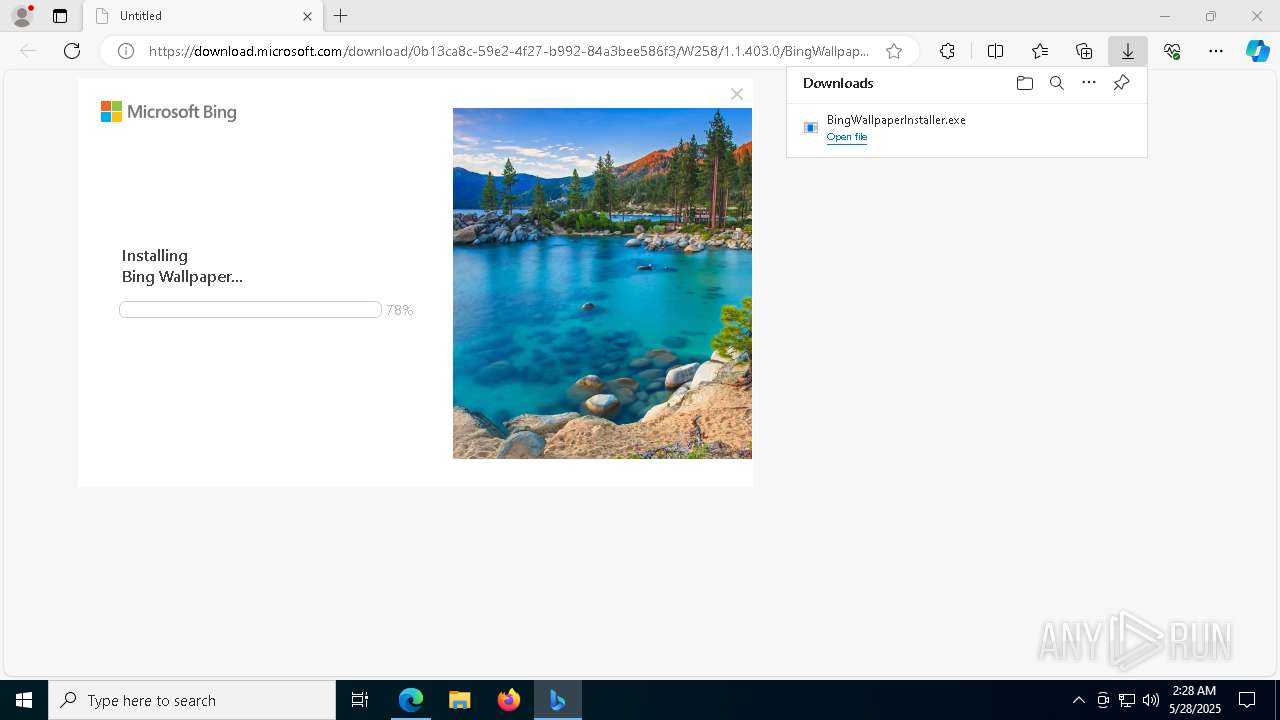Click the Open file link
Viewport: 1280px width, 720px height.
point(847,137)
